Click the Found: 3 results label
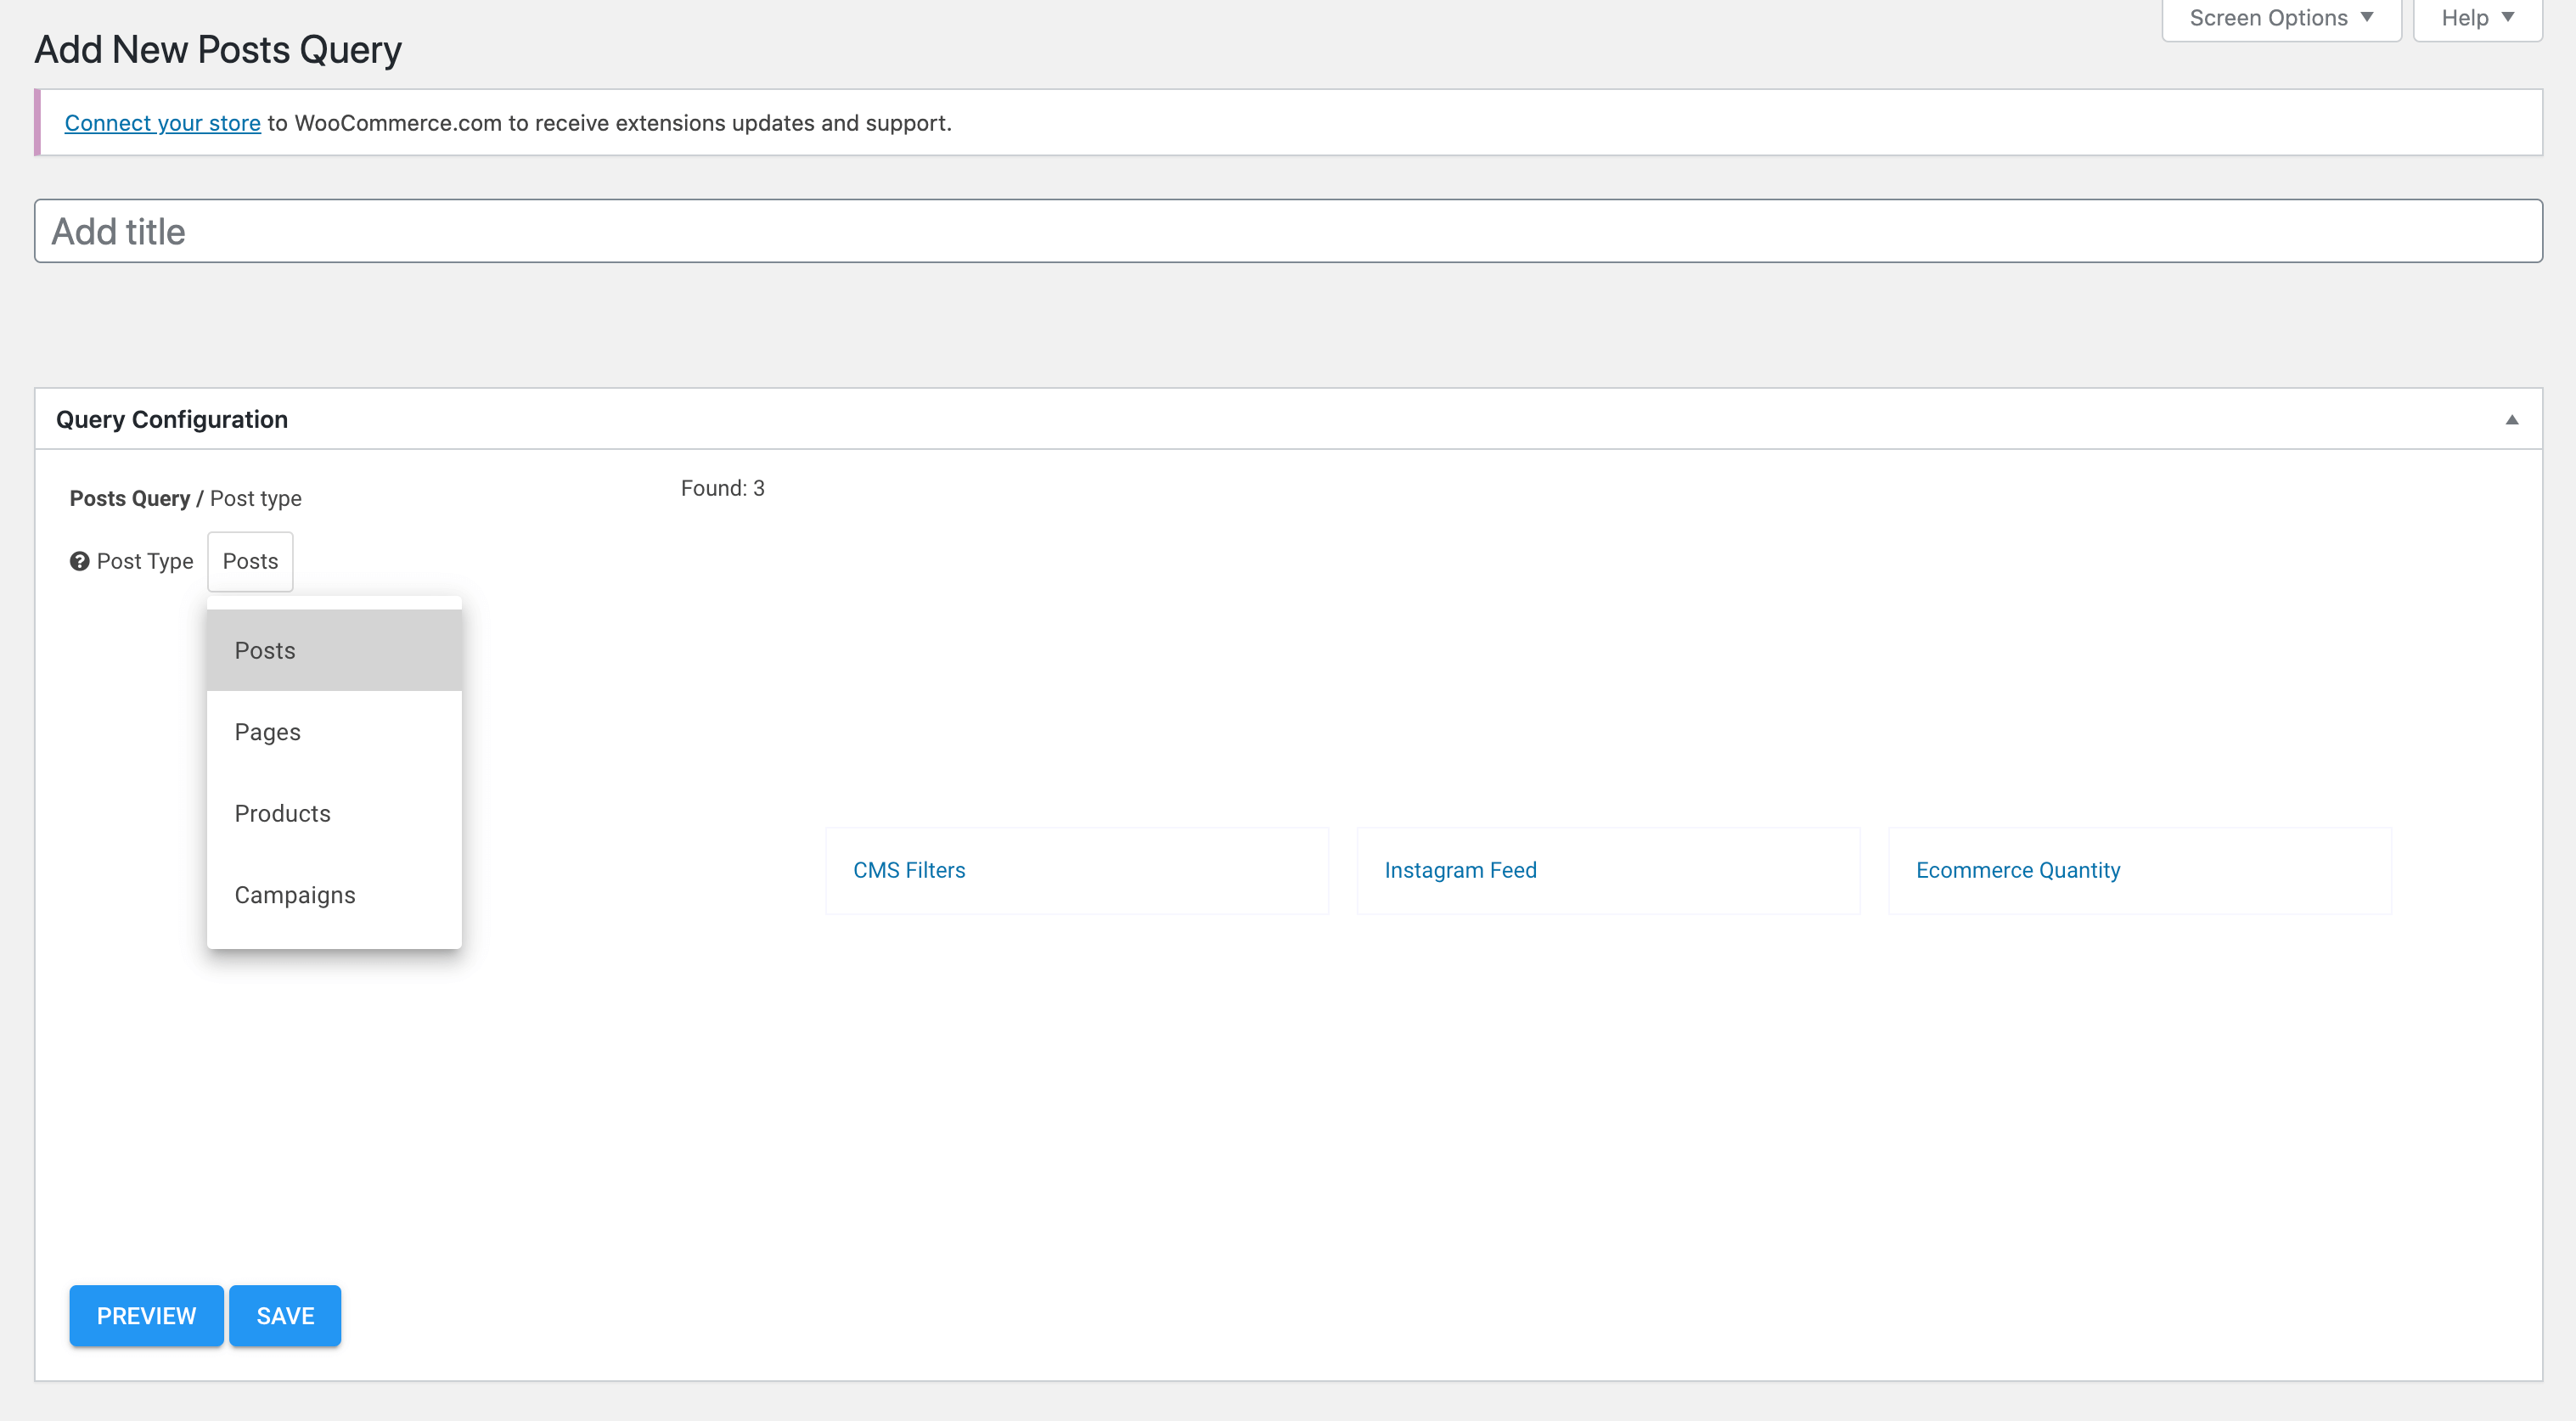The image size is (2576, 1421). 722,488
